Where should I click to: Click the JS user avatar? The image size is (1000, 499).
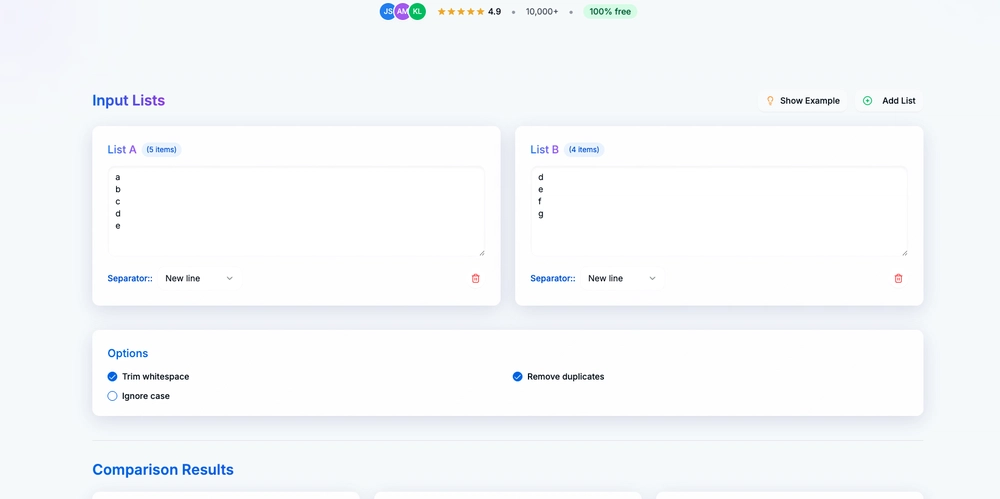[388, 11]
